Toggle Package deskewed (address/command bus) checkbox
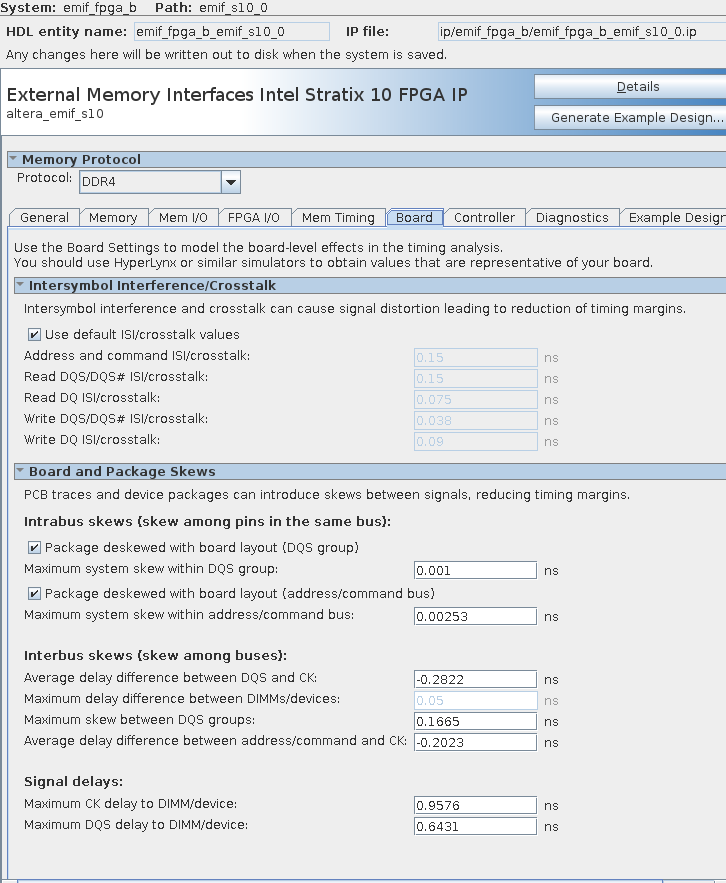Image resolution: width=726 pixels, height=883 pixels. pyautogui.click(x=34, y=594)
